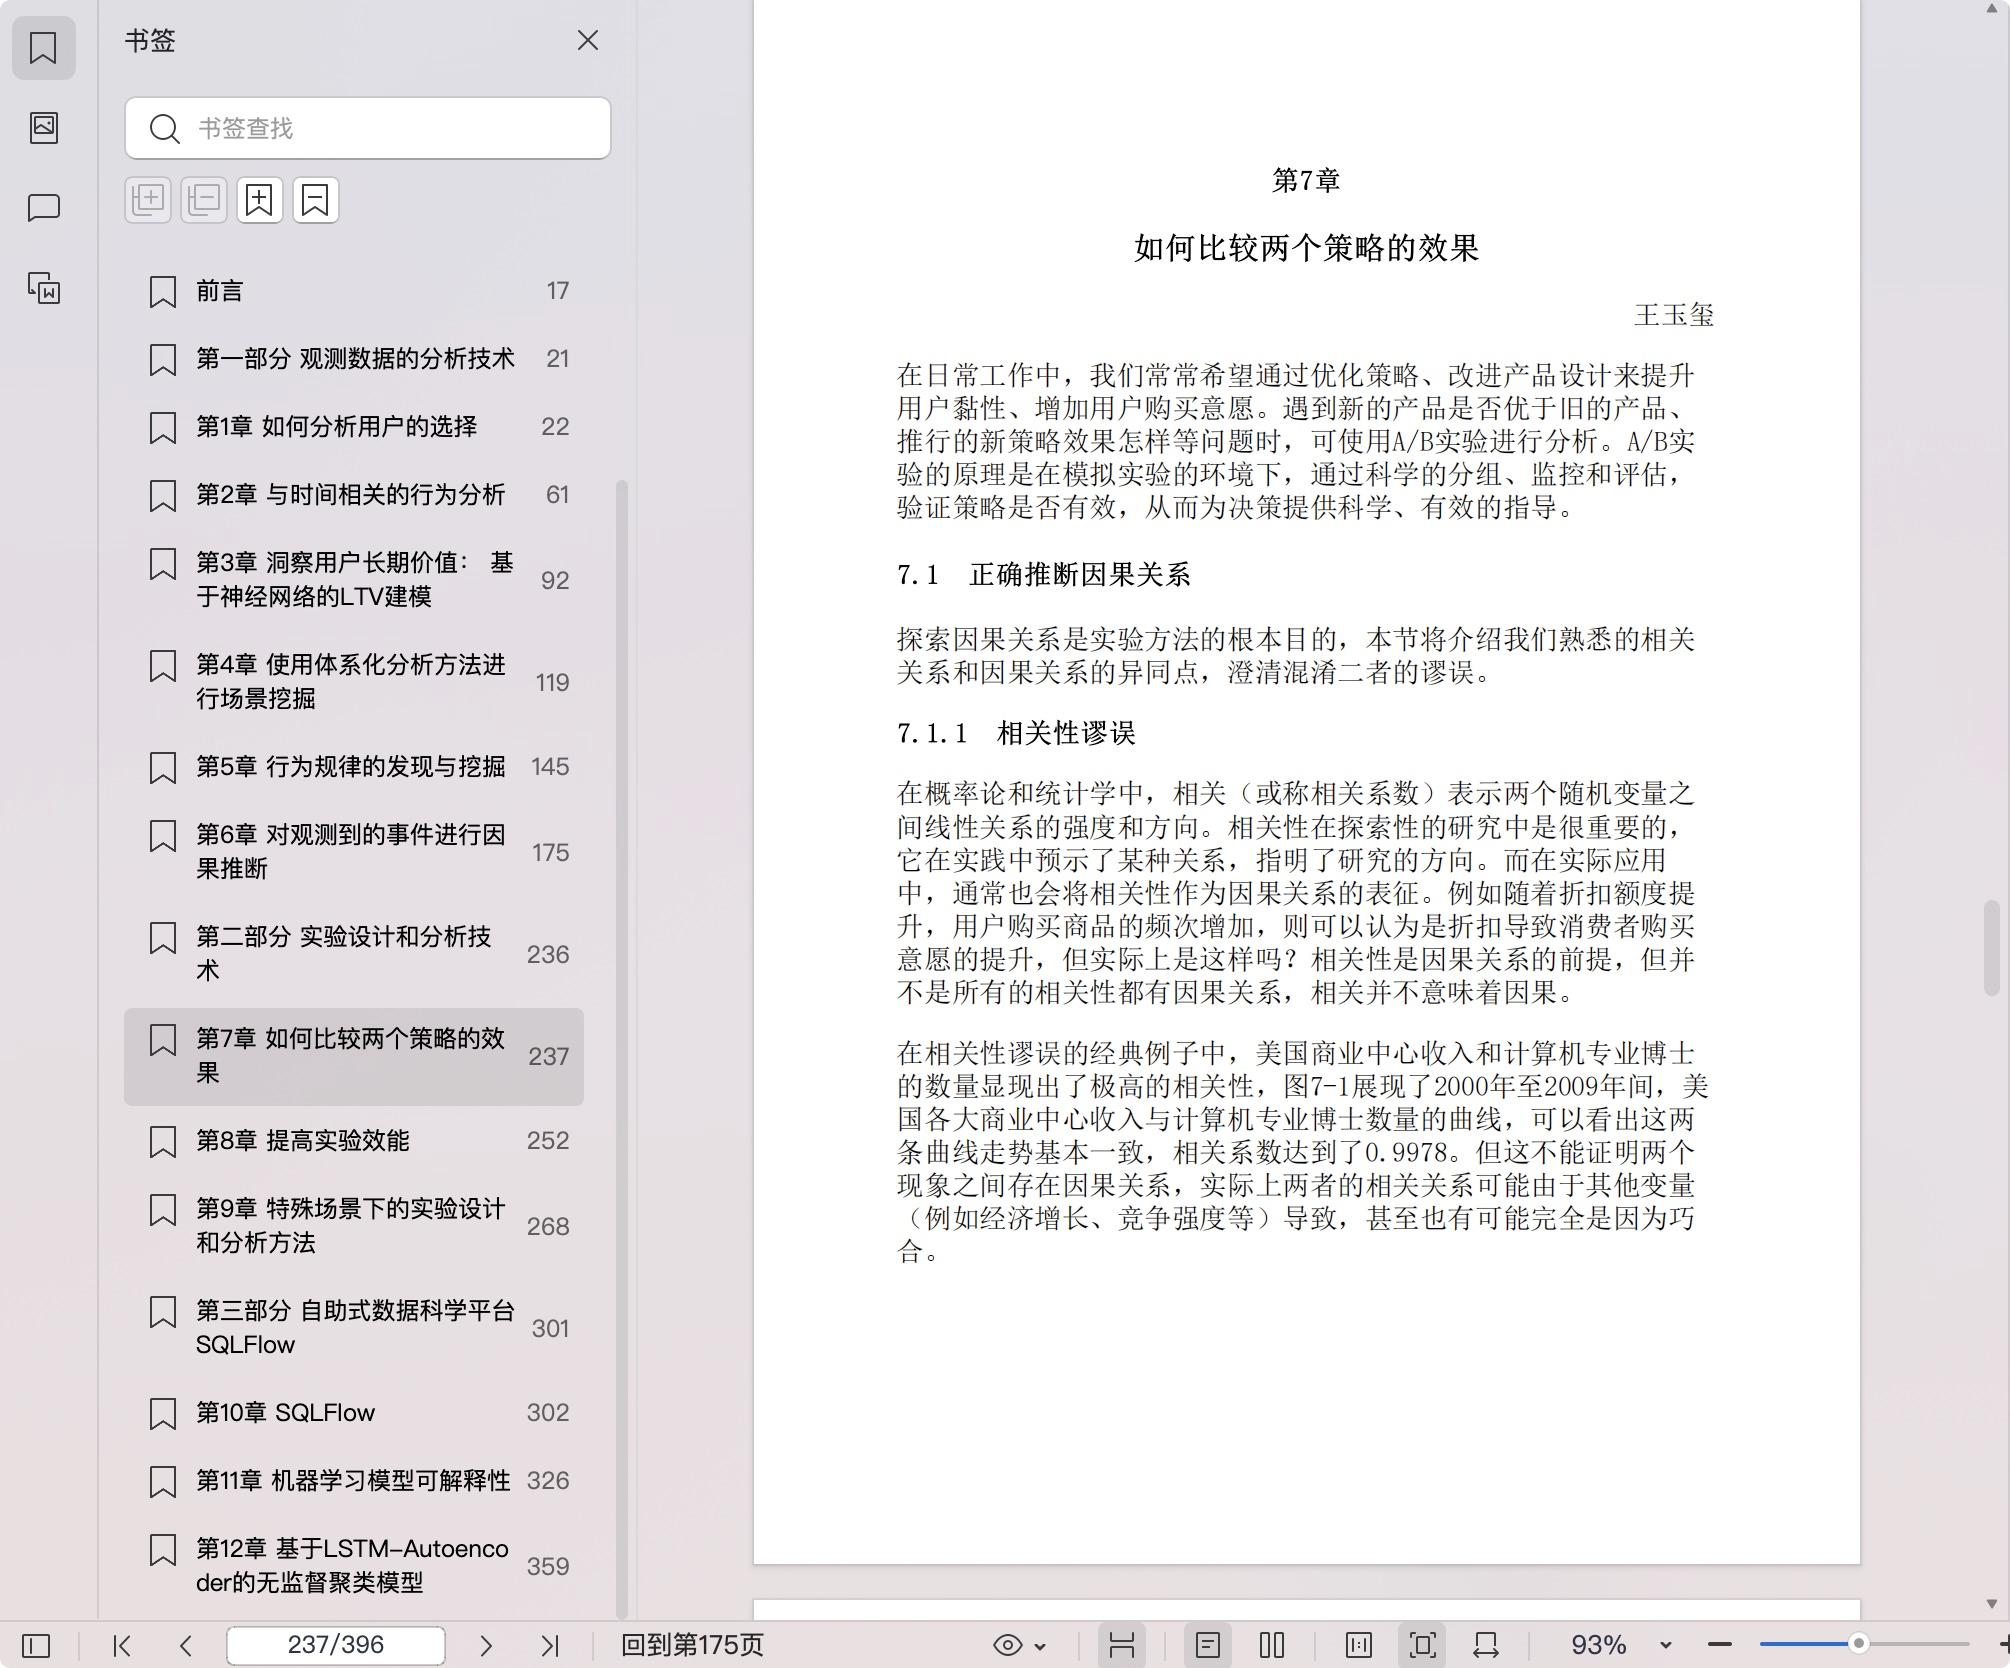Click the convert to Word sidebar icon
The width and height of the screenshot is (2010, 1668).
click(x=43, y=288)
